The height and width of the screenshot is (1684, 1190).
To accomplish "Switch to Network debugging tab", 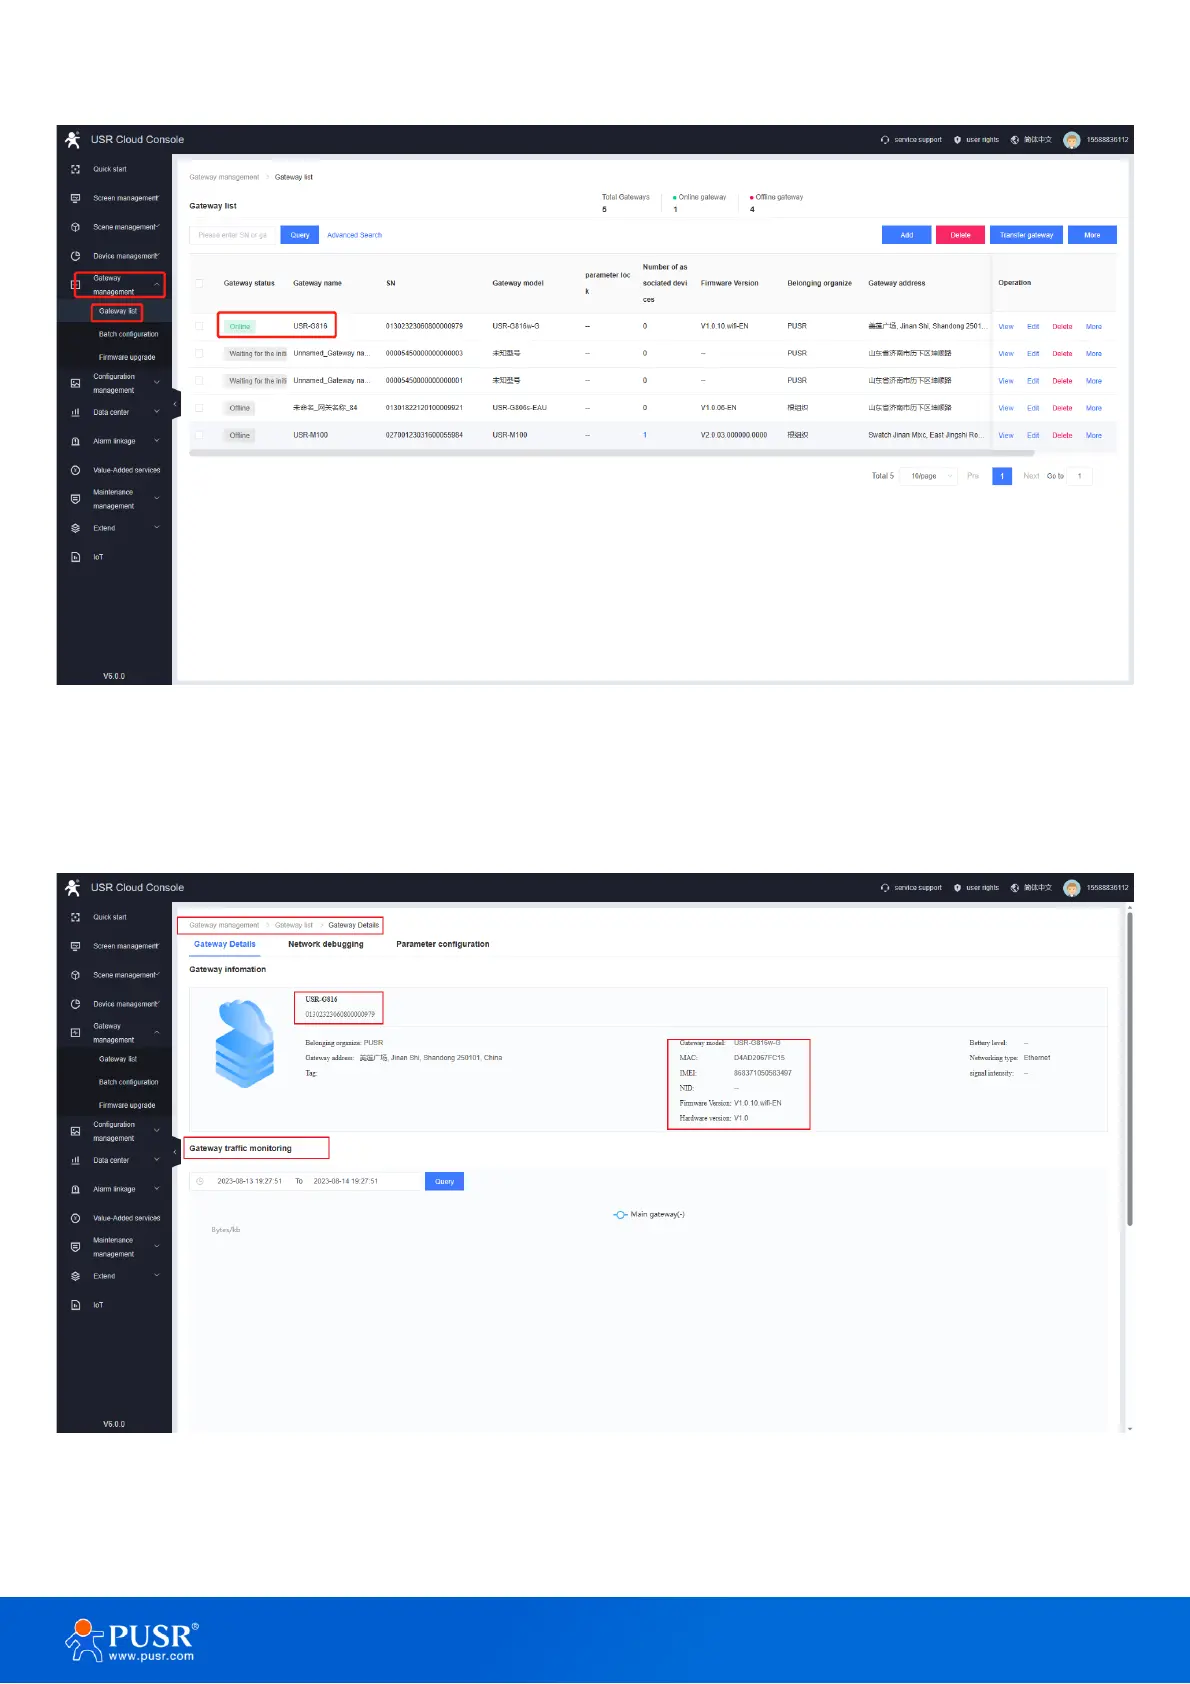I will [326, 944].
